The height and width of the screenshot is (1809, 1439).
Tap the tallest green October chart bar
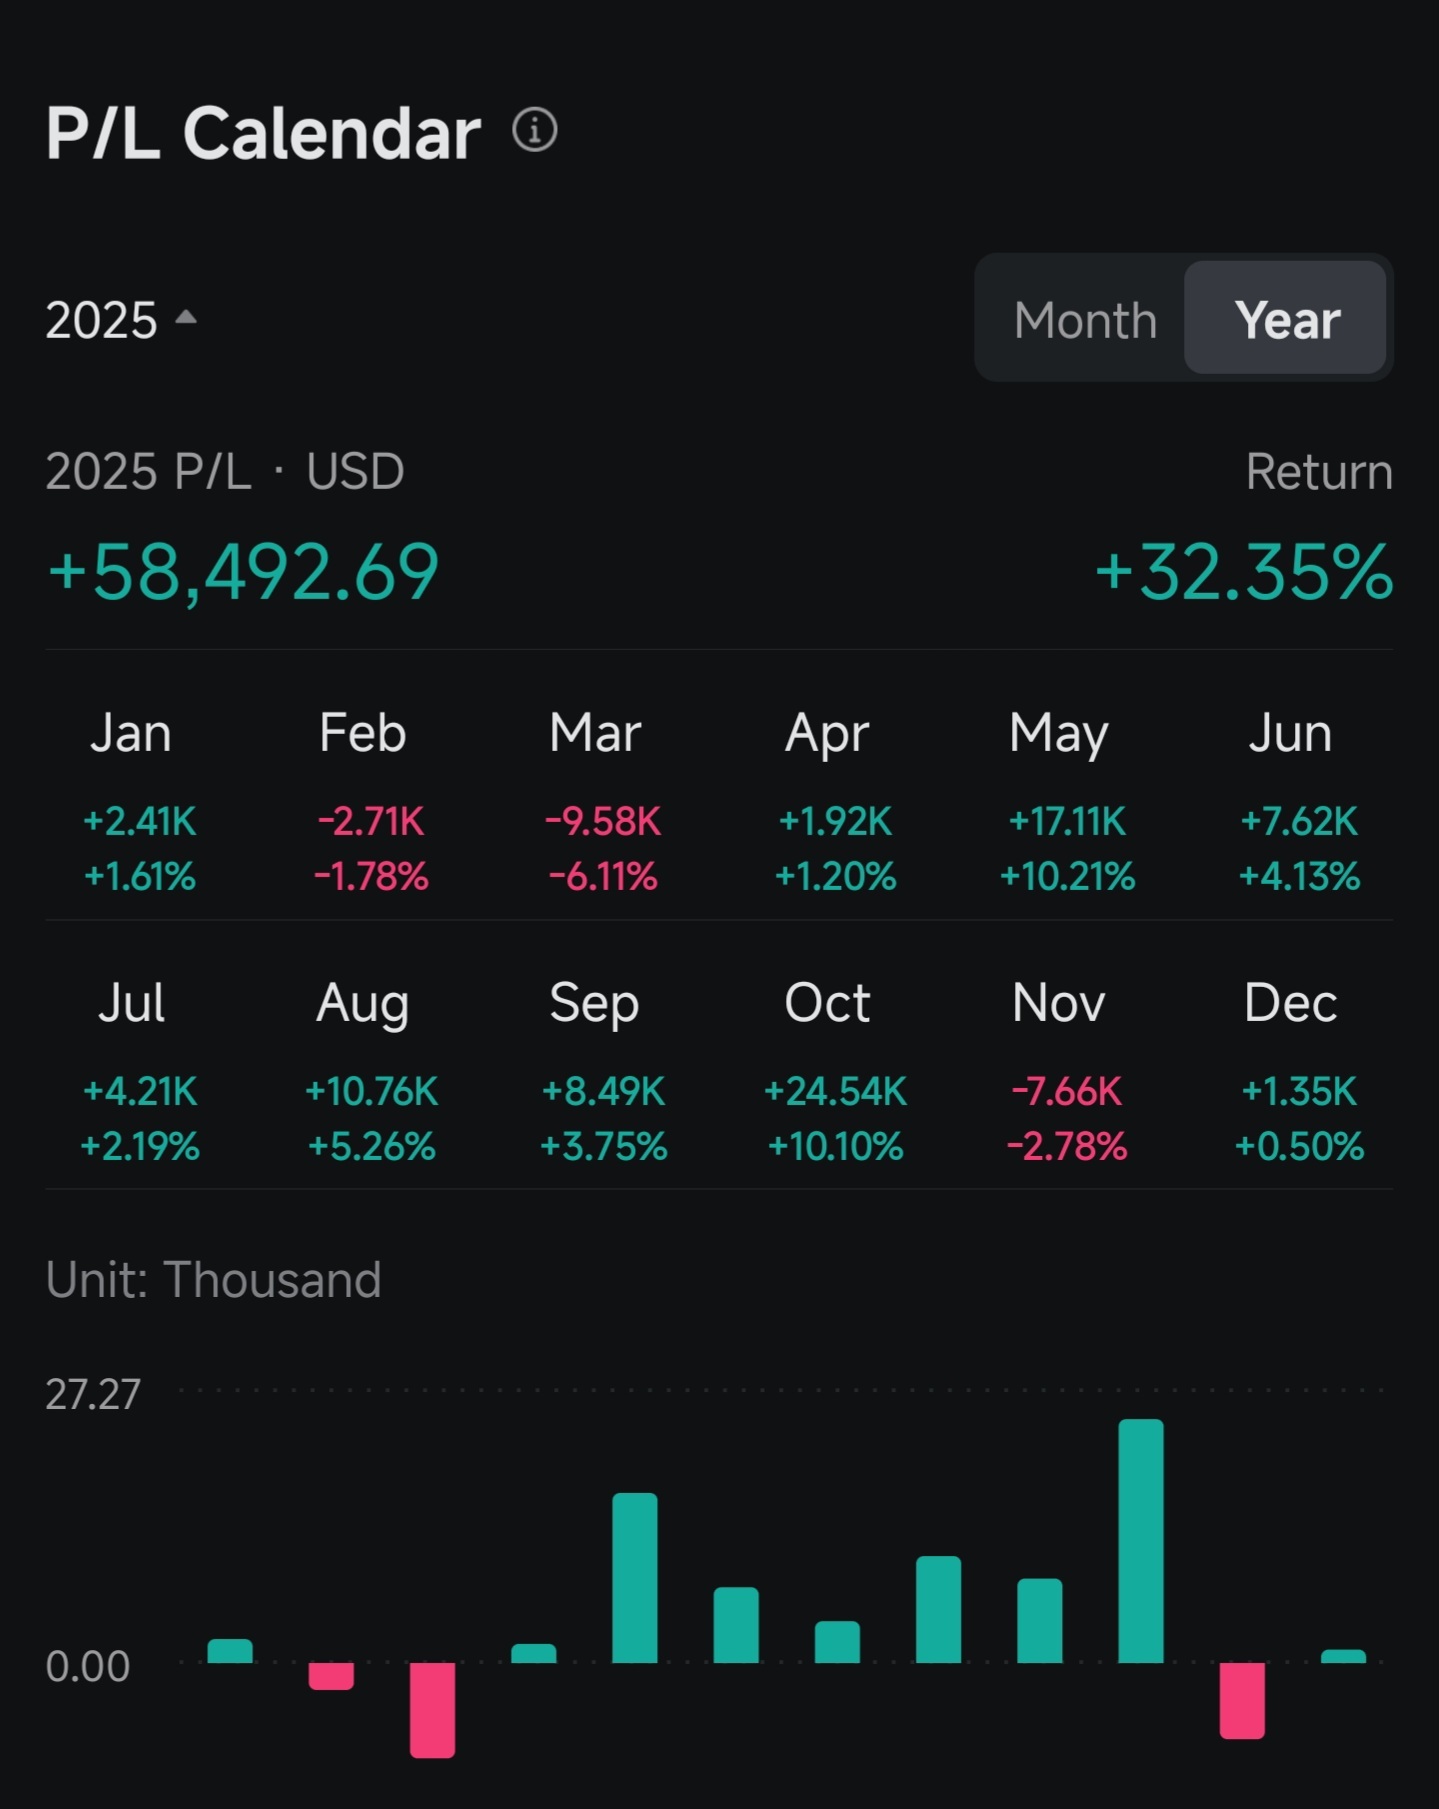(1141, 1541)
